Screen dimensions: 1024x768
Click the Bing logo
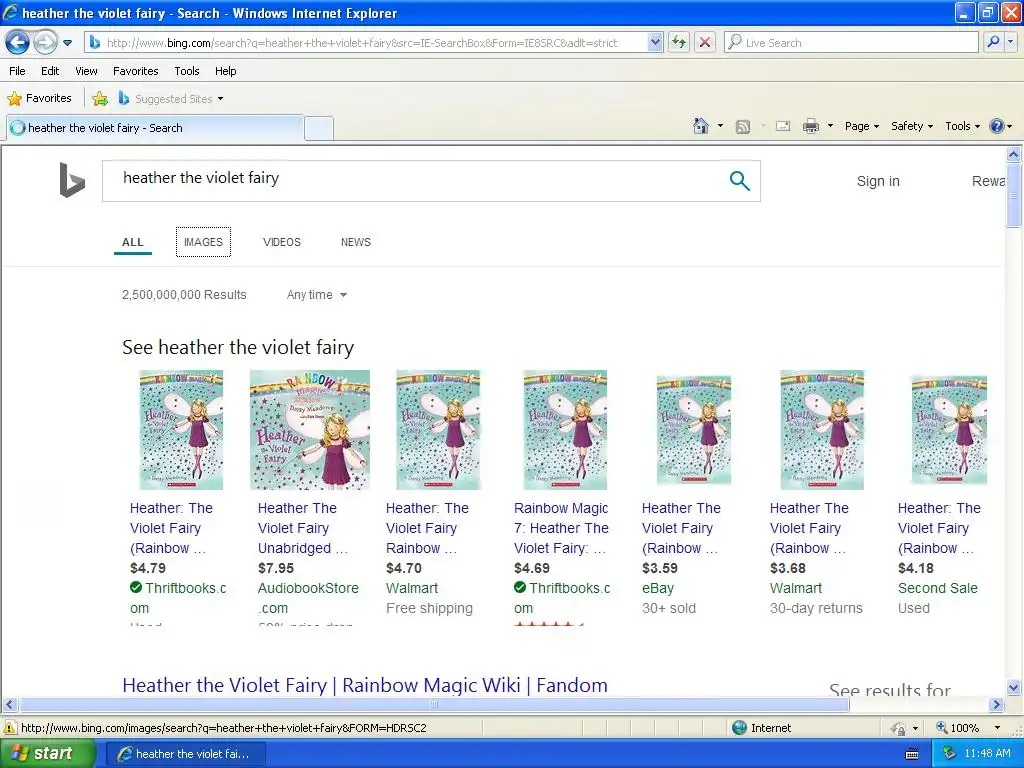point(72,180)
